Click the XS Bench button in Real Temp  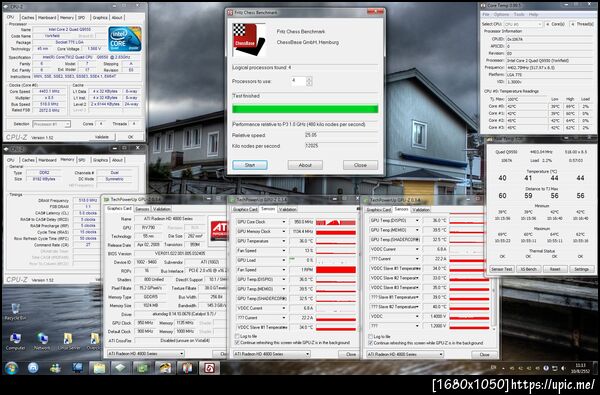[x=528, y=269]
